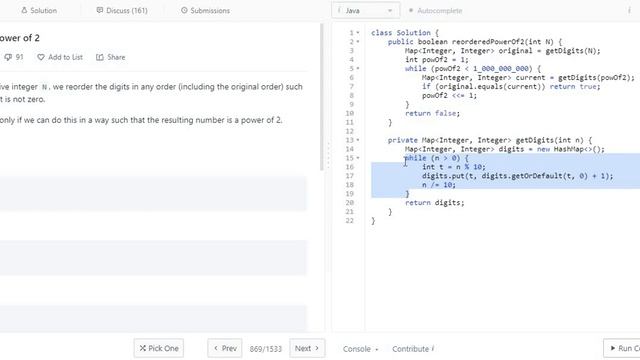This screenshot has height=360, width=640.
Task: Switch to the Submissions tab
Action: point(205,11)
